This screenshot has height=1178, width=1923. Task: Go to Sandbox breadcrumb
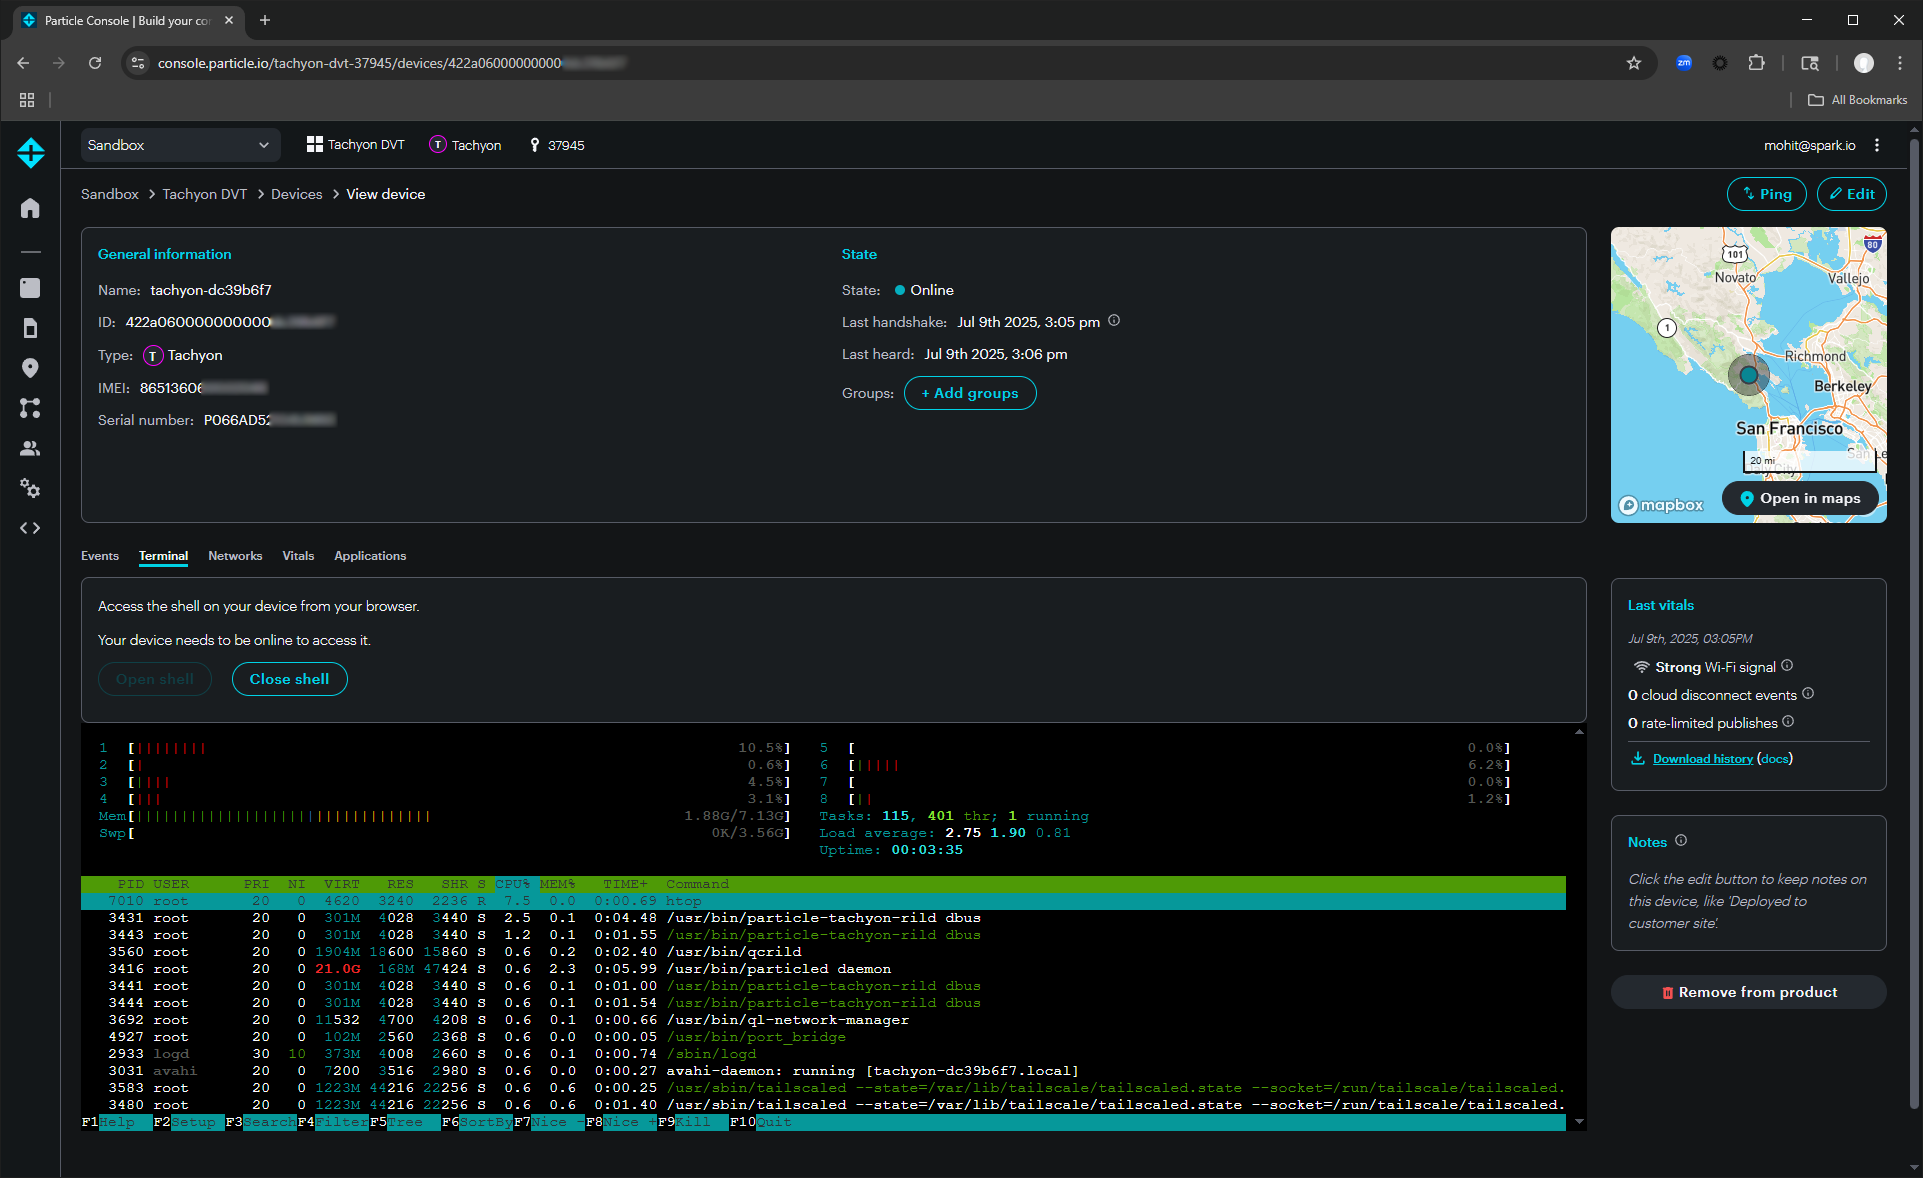[110, 194]
